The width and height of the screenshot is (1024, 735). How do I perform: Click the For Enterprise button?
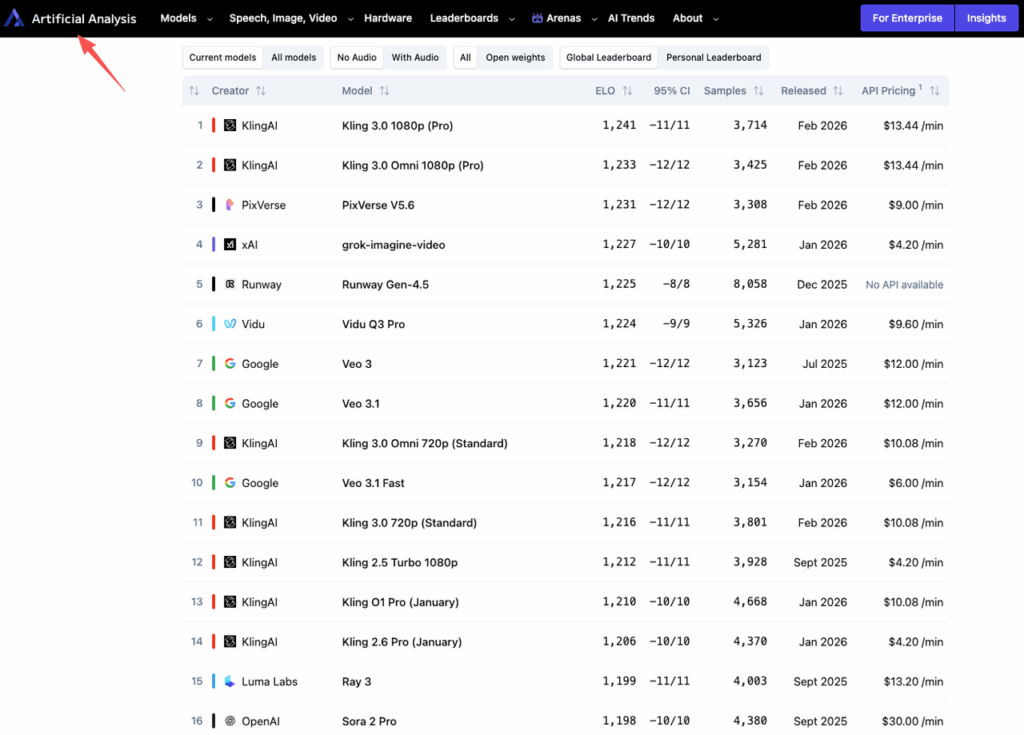tap(907, 18)
